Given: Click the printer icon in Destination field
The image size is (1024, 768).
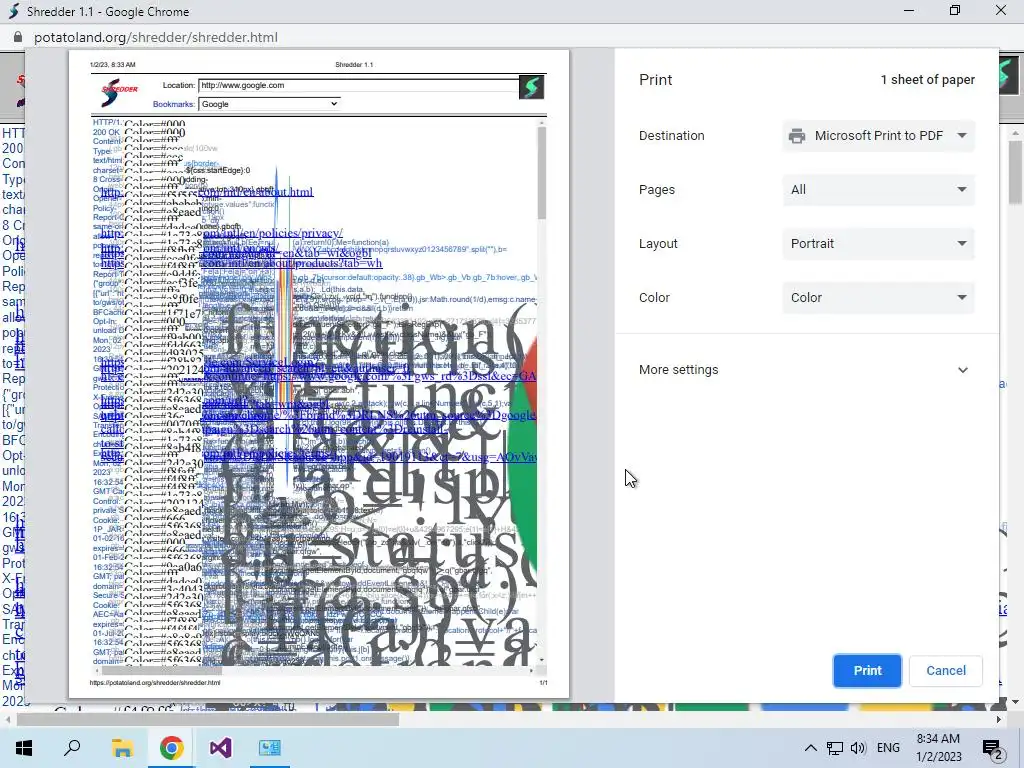Looking at the screenshot, I should click(x=797, y=136).
